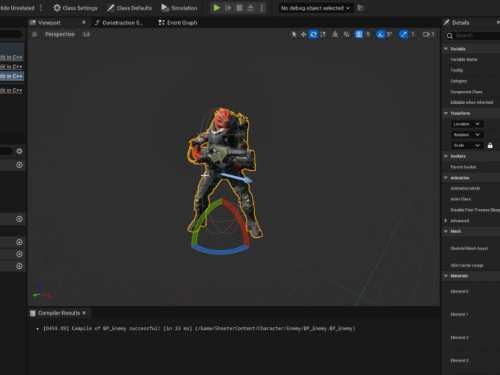Click in the Details search field
Viewport: 500px width, 375px height.
coord(477,36)
